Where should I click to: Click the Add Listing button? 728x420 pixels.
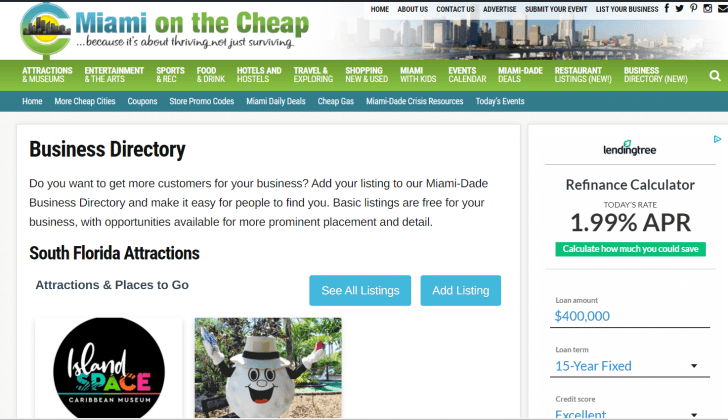click(x=461, y=291)
